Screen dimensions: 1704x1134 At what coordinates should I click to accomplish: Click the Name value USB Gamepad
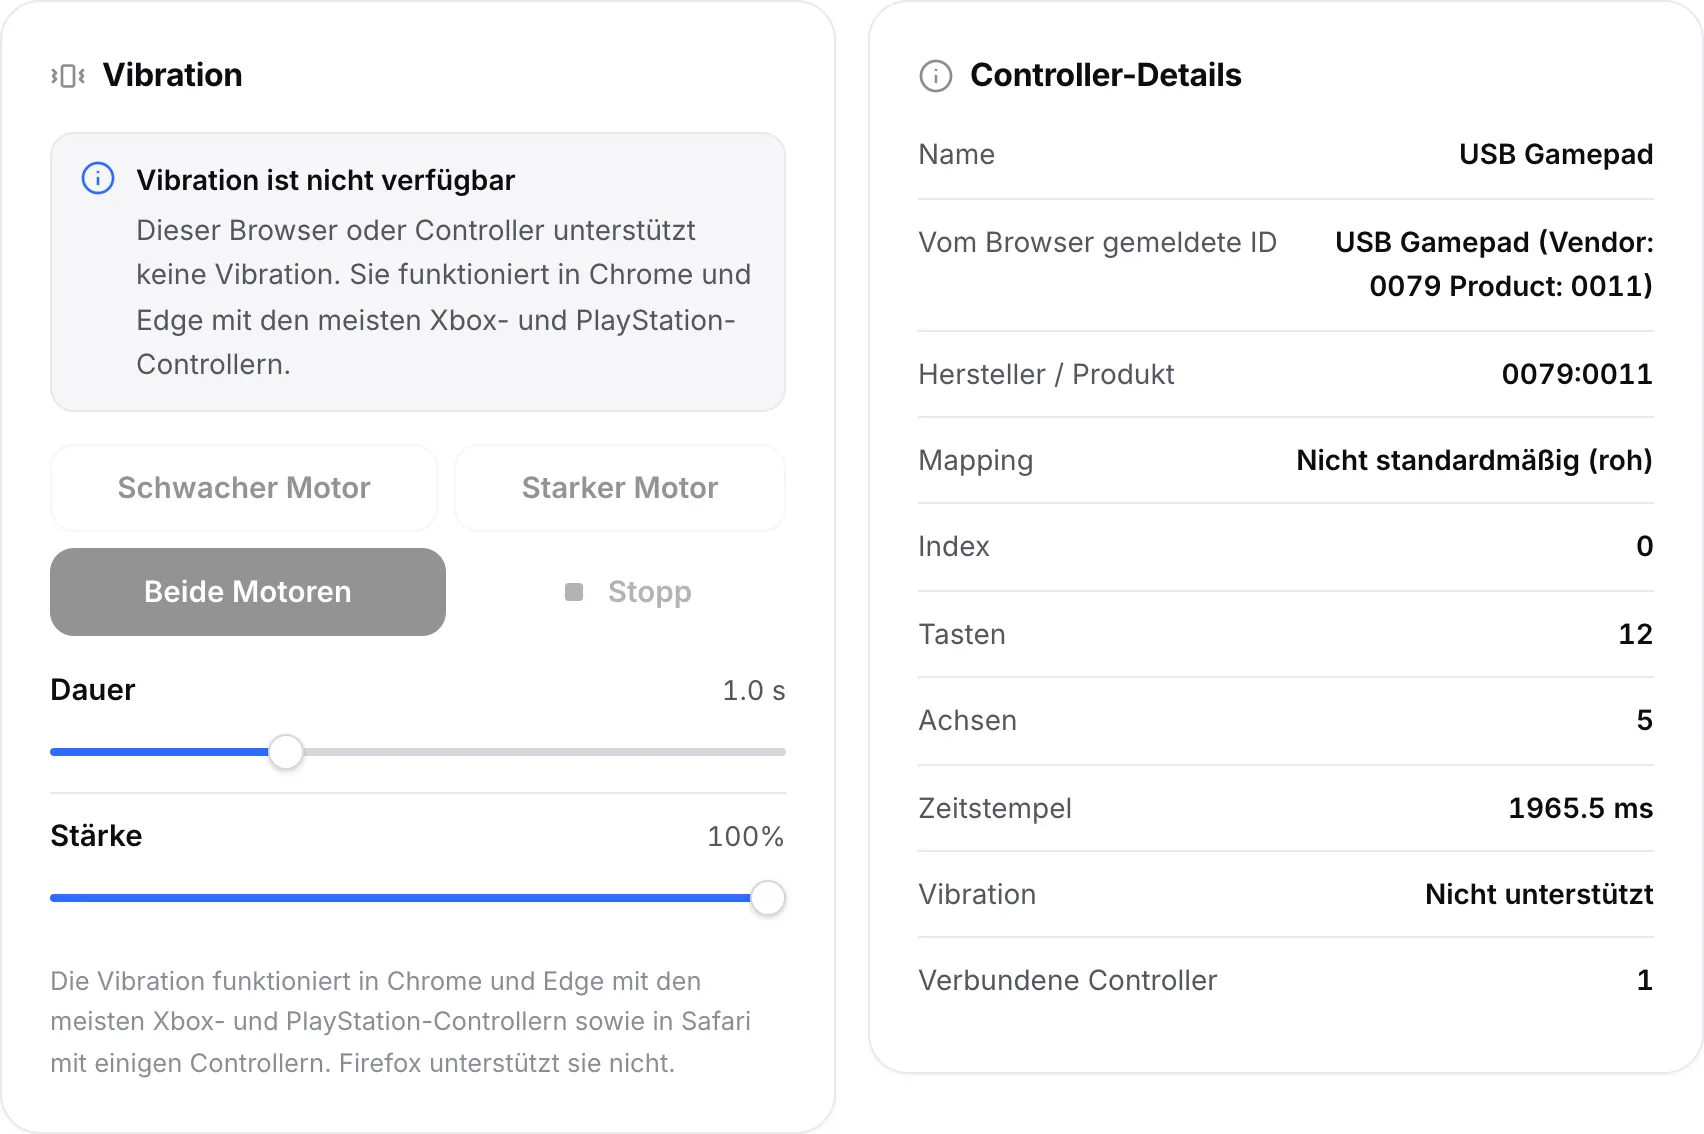[x=1556, y=154]
